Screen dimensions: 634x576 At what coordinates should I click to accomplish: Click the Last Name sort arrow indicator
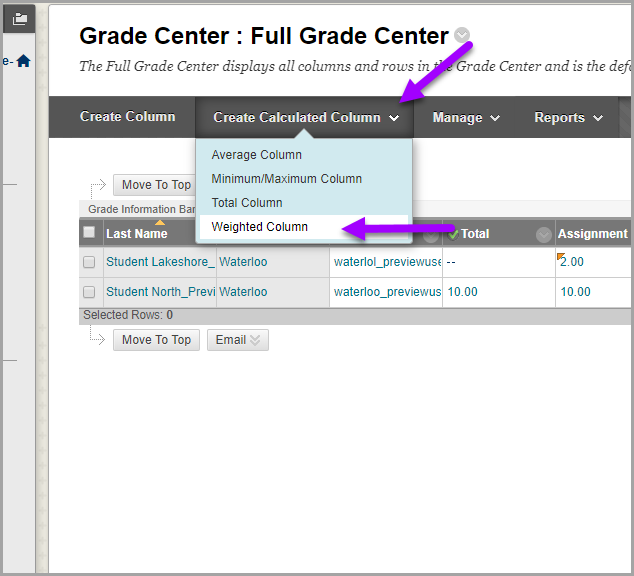click(159, 222)
